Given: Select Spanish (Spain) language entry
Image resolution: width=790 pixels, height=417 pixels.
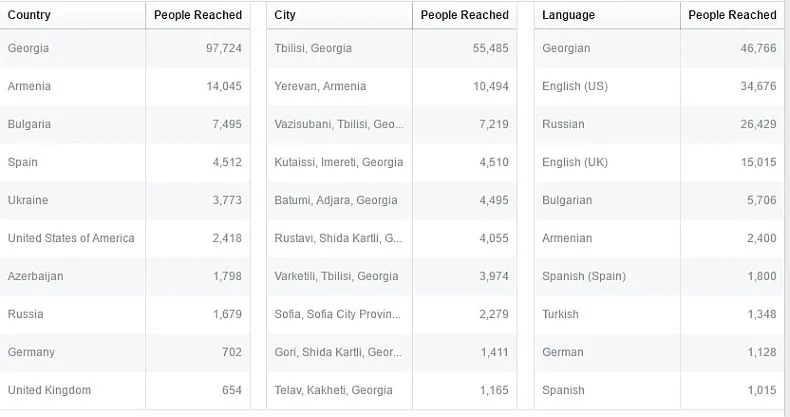Looking at the screenshot, I should pyautogui.click(x=584, y=276).
